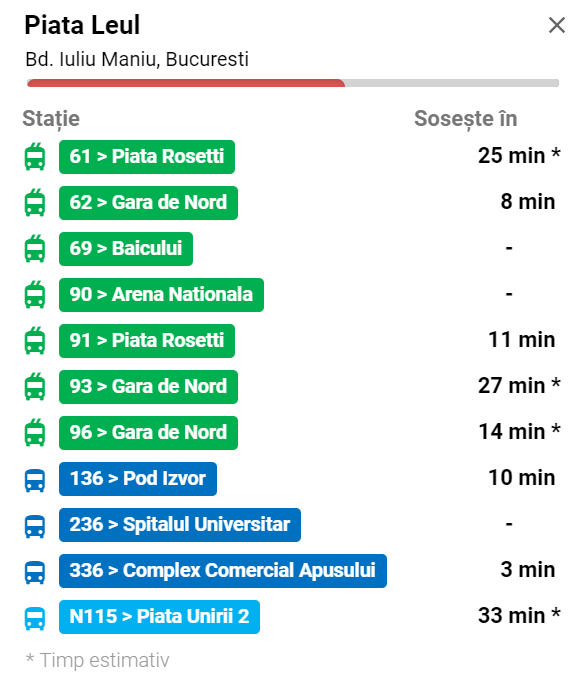
Task: Click the trolleybus icon next to line 91
Action: coord(35,341)
